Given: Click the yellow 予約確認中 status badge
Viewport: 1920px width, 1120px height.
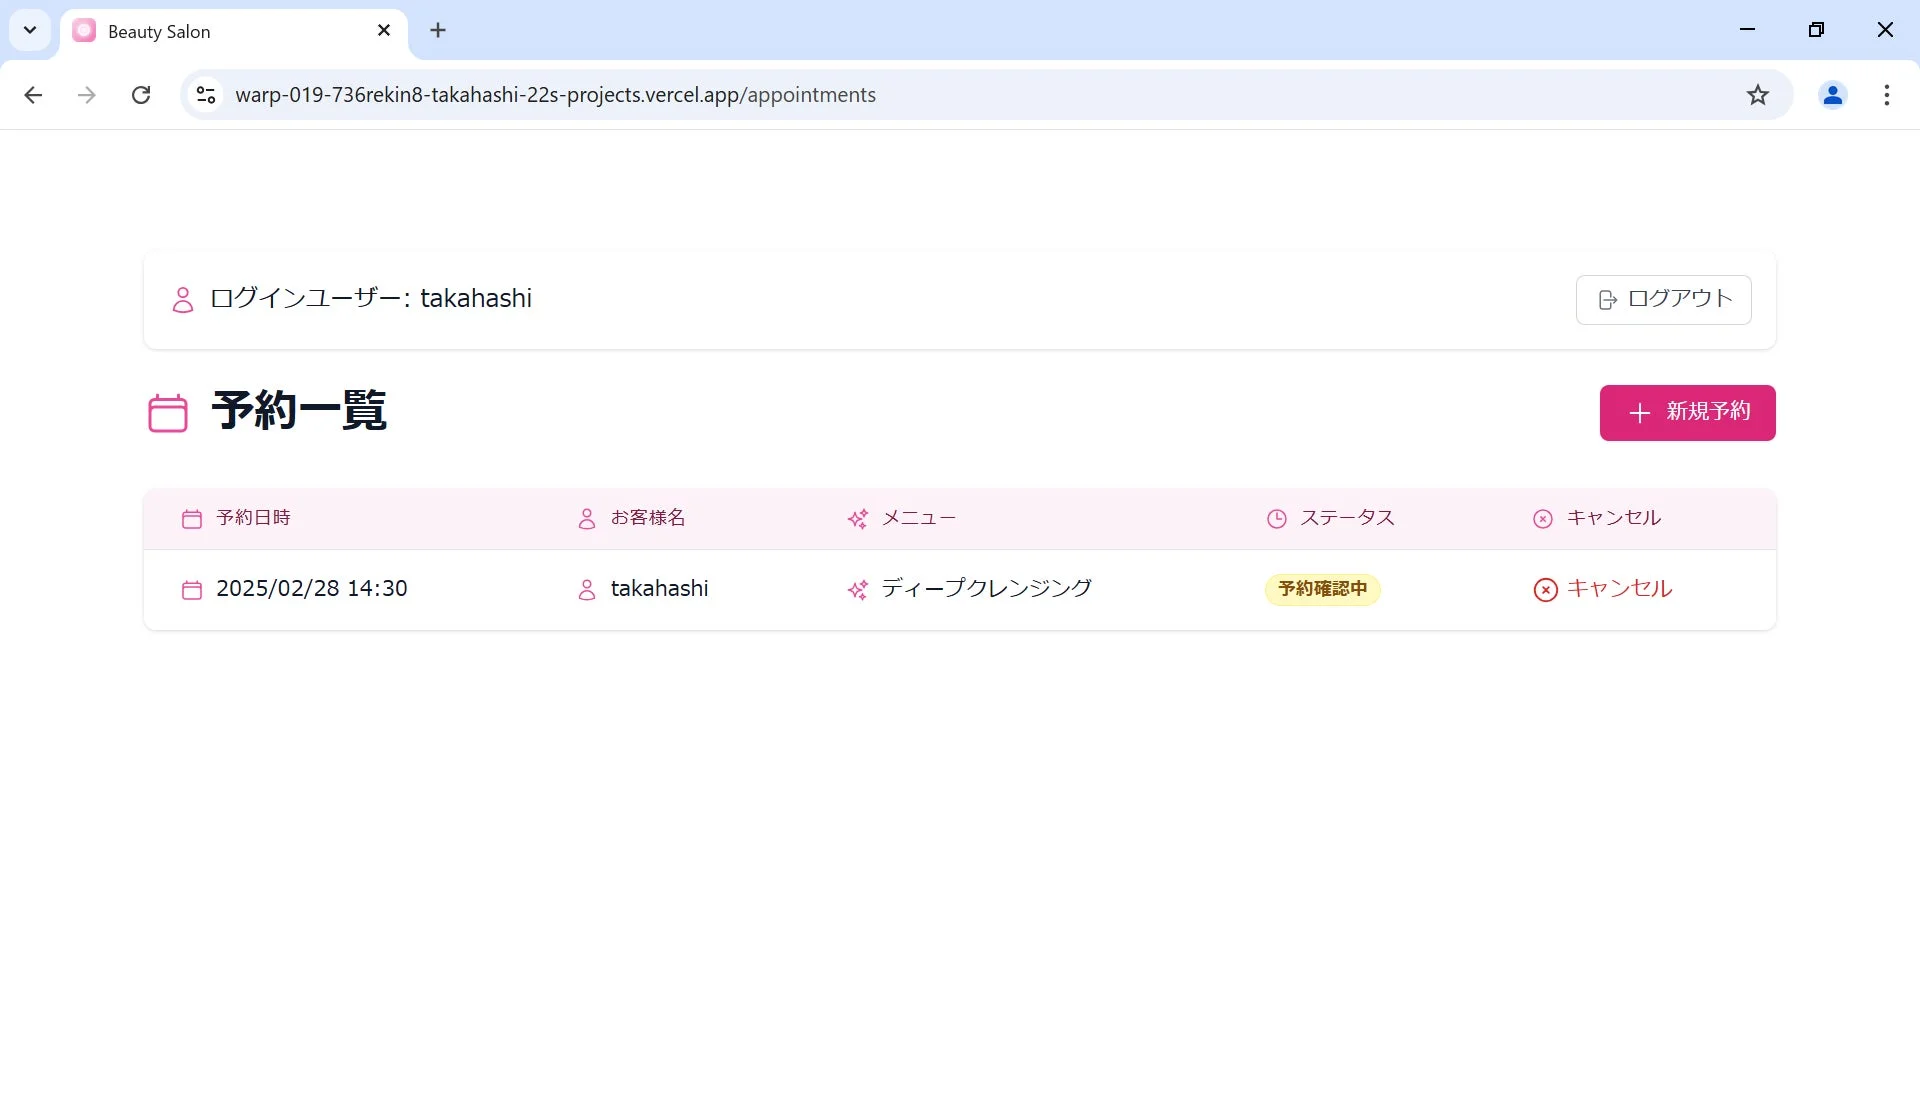Looking at the screenshot, I should click(x=1322, y=590).
